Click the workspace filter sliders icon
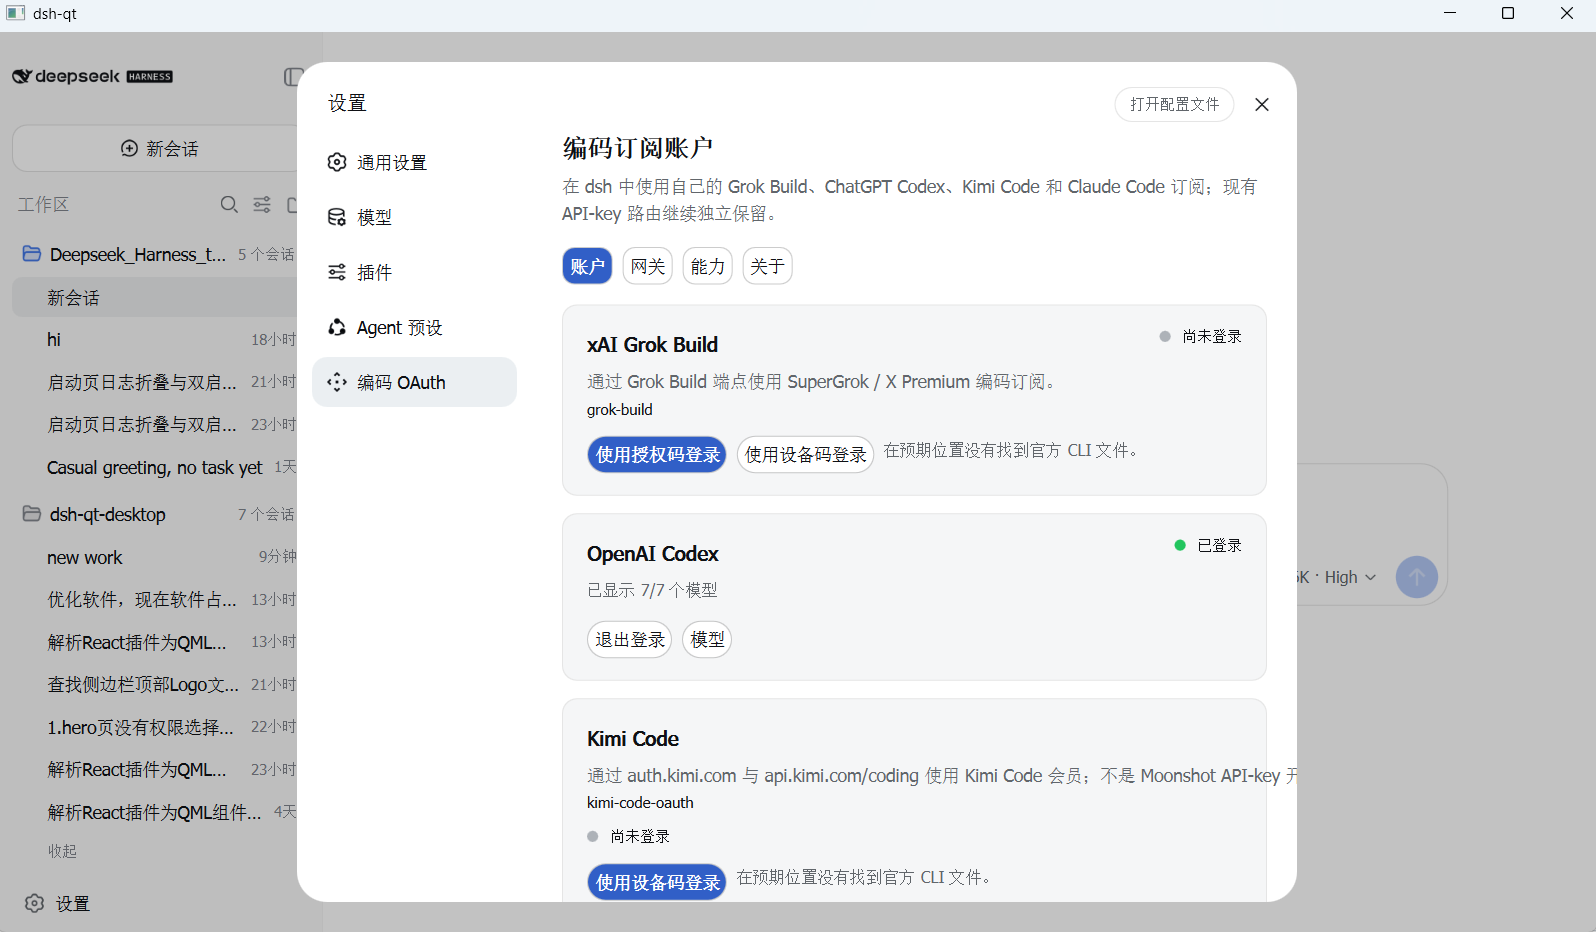 262,204
